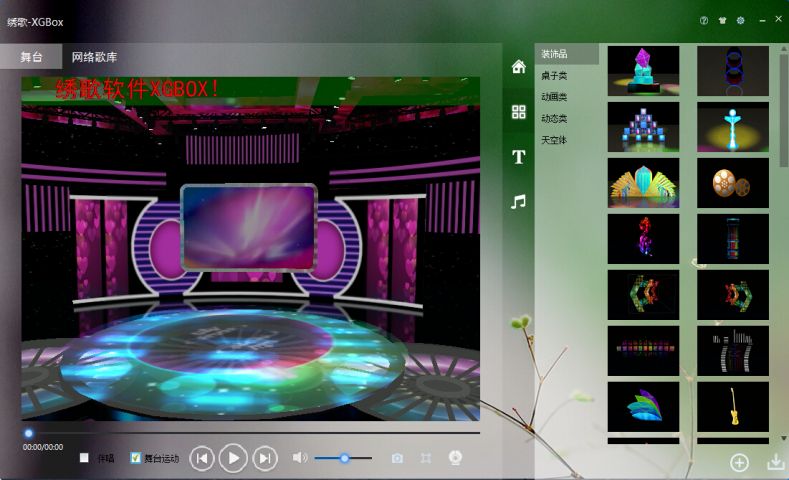The height and width of the screenshot is (480, 789).
Task: Select the 舞台 tab
Action: [x=31, y=57]
